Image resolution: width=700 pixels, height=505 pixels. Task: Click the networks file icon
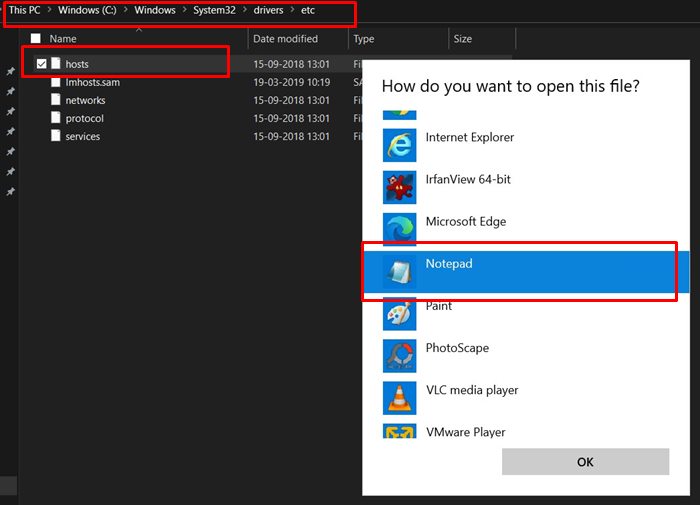point(56,100)
